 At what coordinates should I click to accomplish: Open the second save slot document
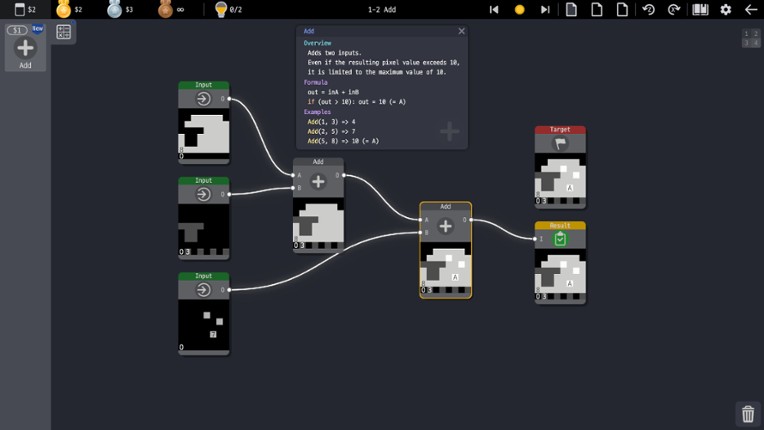click(x=597, y=9)
